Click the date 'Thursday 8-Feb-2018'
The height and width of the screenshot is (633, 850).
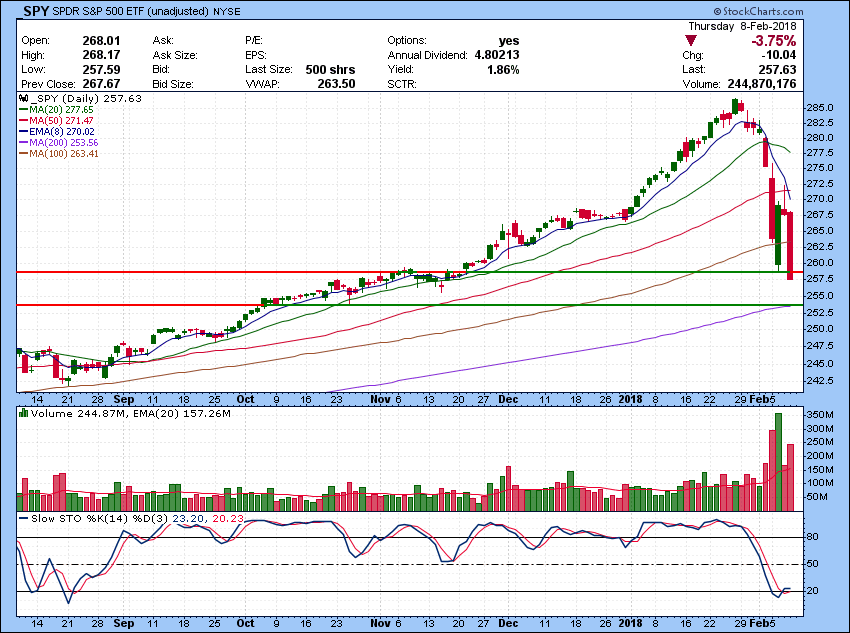pyautogui.click(x=742, y=26)
